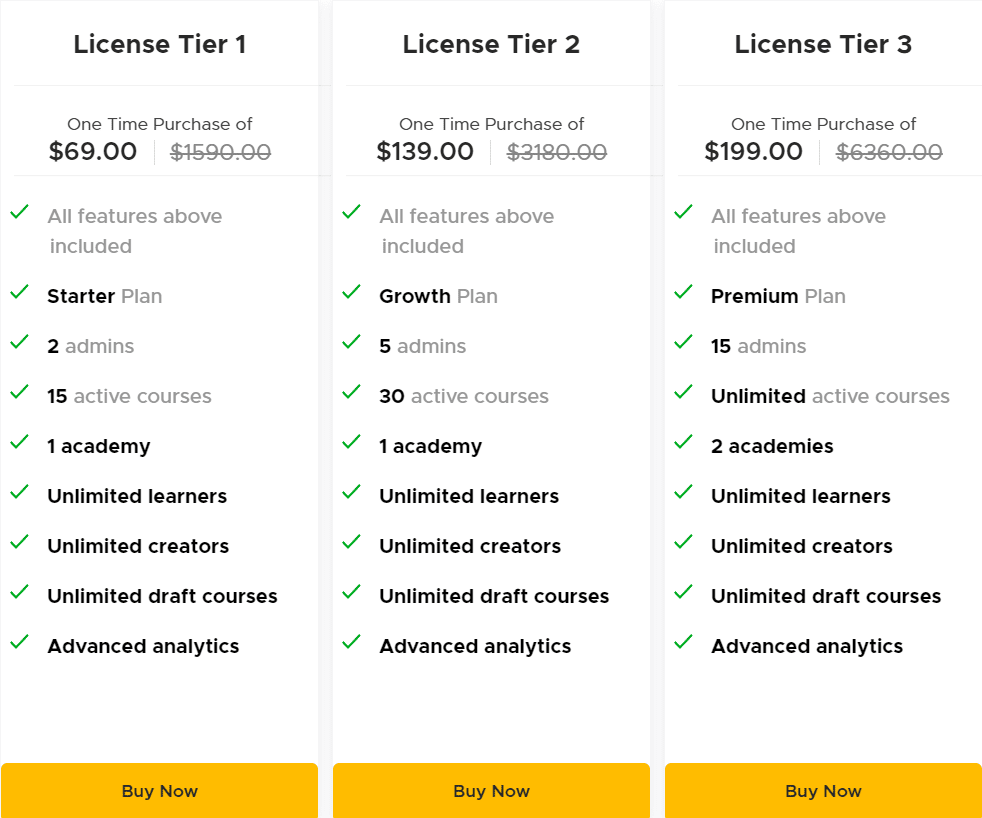Click the checkmark next to Growth Plan
The image size is (982, 818).
click(x=351, y=292)
